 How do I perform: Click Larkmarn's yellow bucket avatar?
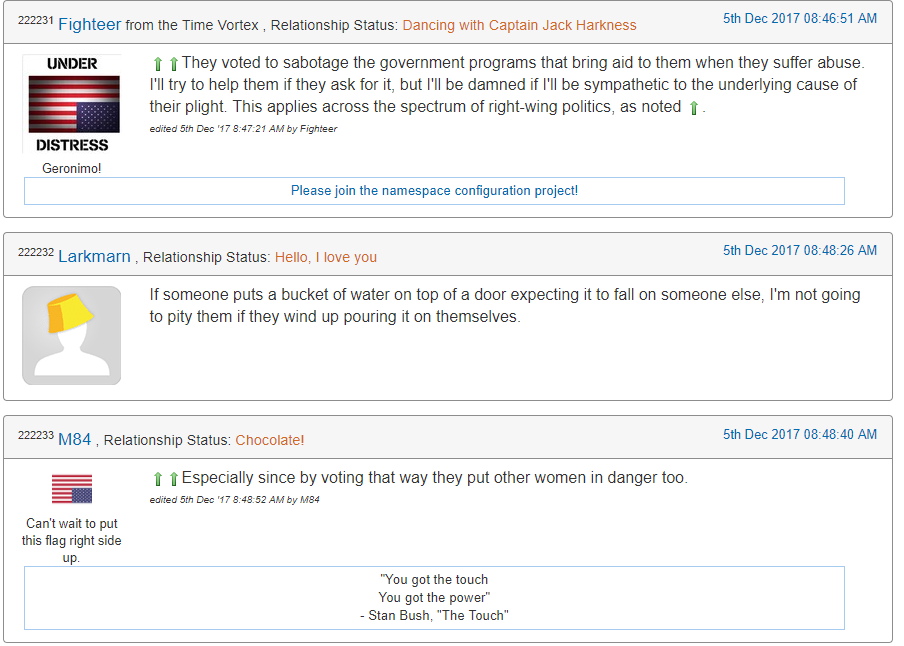point(72,336)
